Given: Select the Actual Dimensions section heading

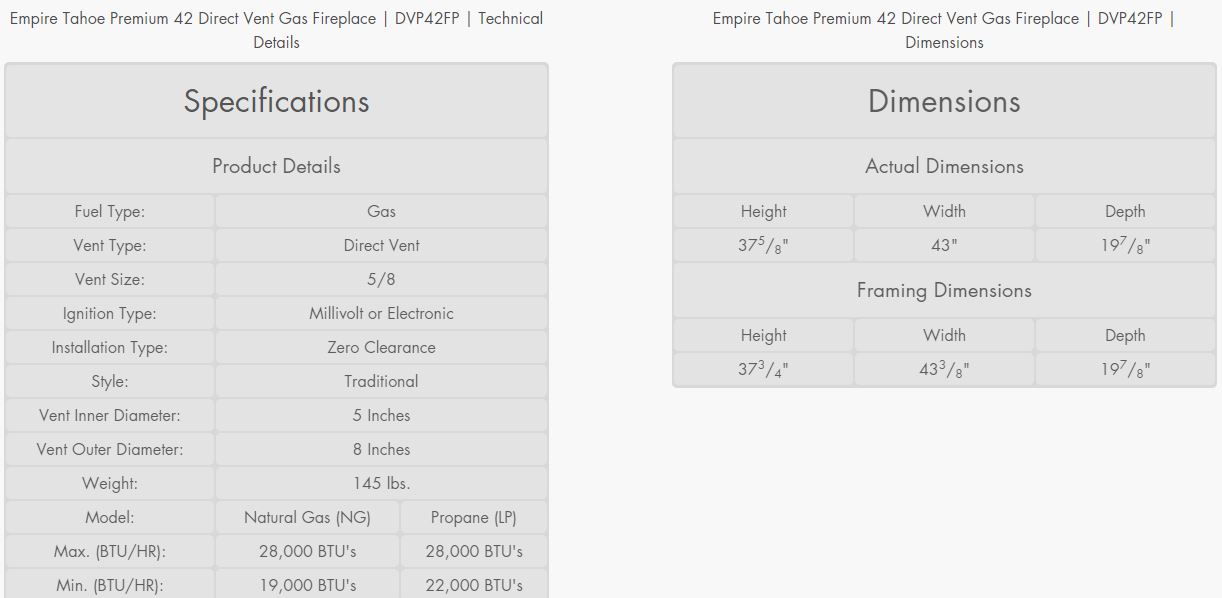Looking at the screenshot, I should click(944, 166).
